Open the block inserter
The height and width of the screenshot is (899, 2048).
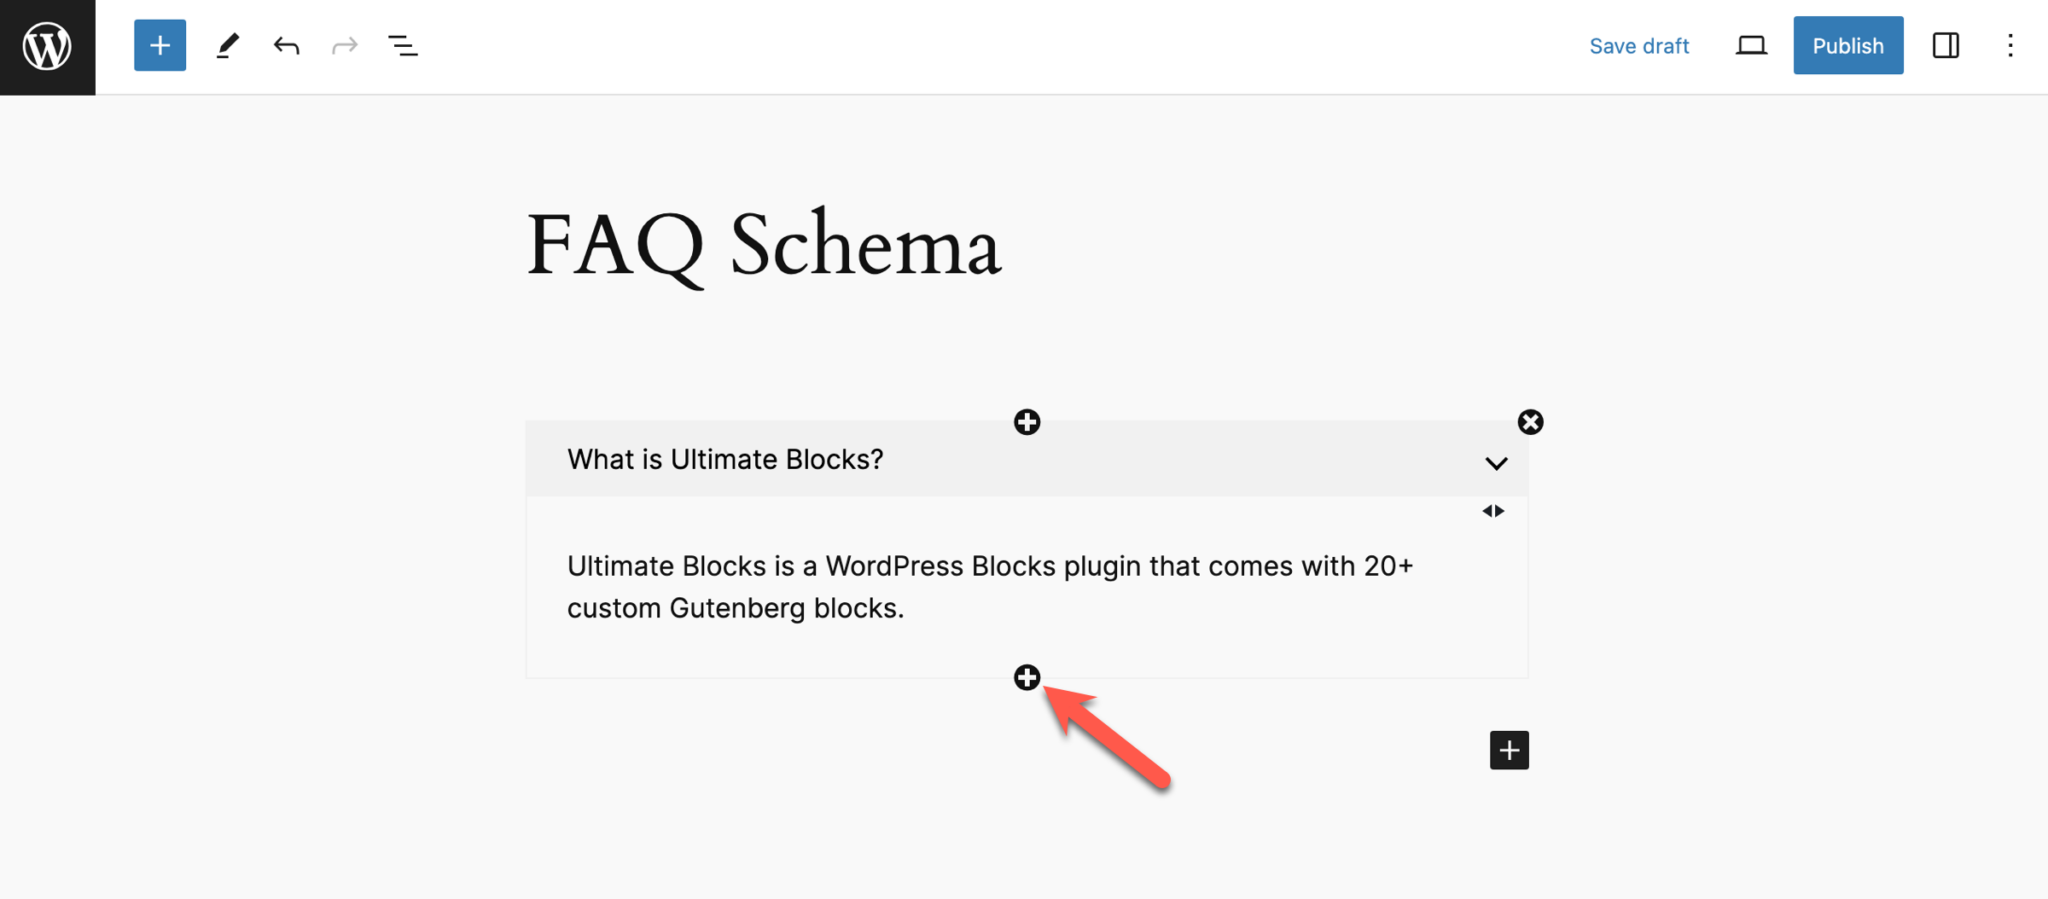coord(159,45)
